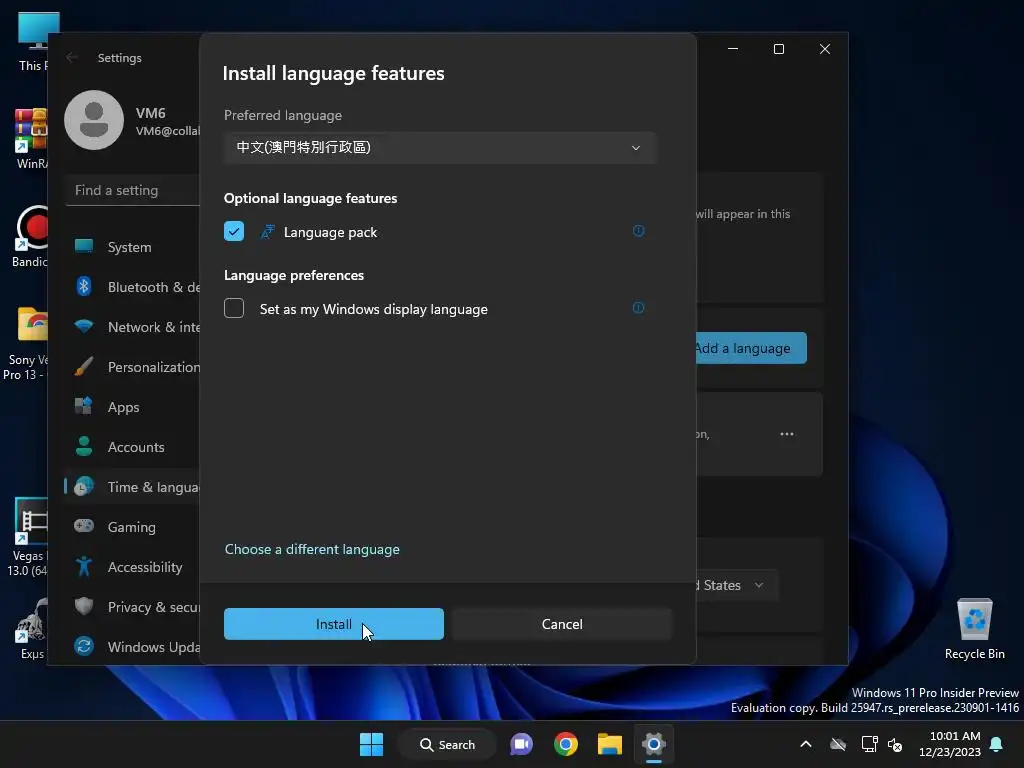Launch Google Chrome from taskbar
1024x768 pixels.
point(566,744)
